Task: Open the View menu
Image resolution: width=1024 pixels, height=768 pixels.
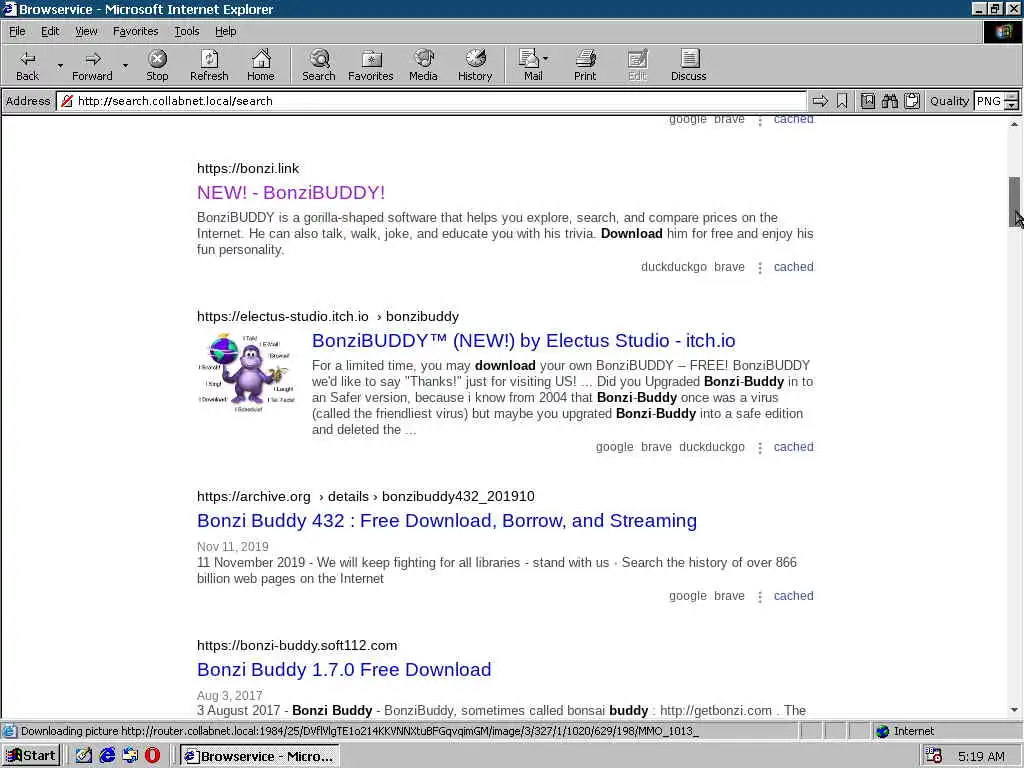Action: coord(86,31)
